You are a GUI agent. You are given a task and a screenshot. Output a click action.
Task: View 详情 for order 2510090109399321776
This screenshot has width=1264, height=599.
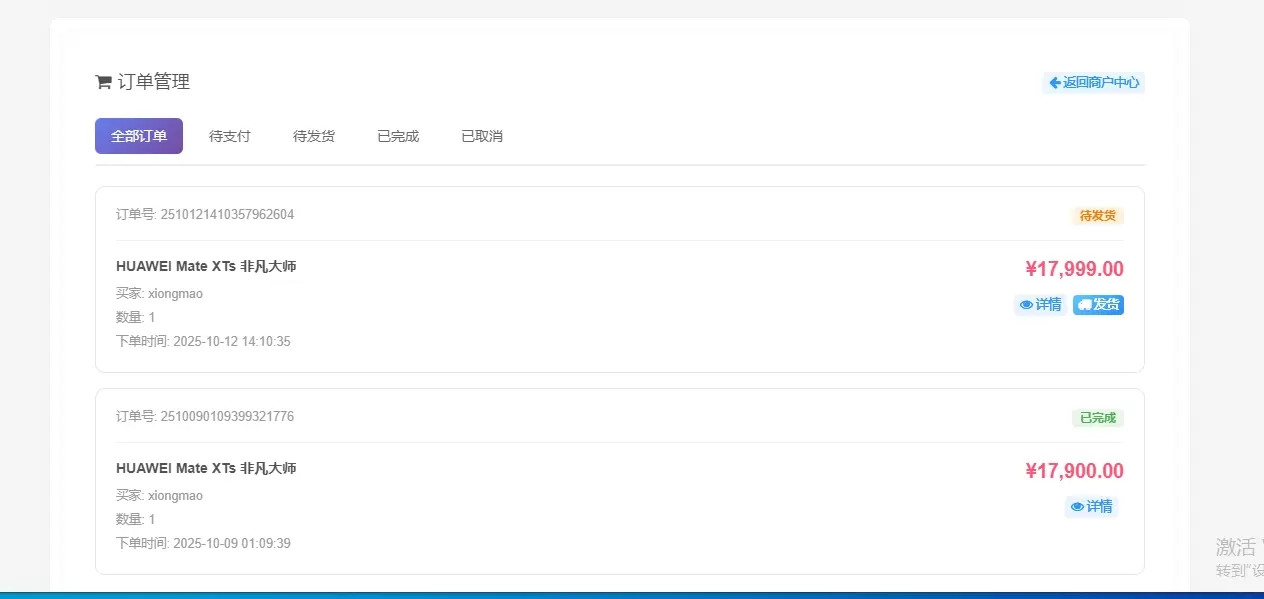coord(1091,507)
